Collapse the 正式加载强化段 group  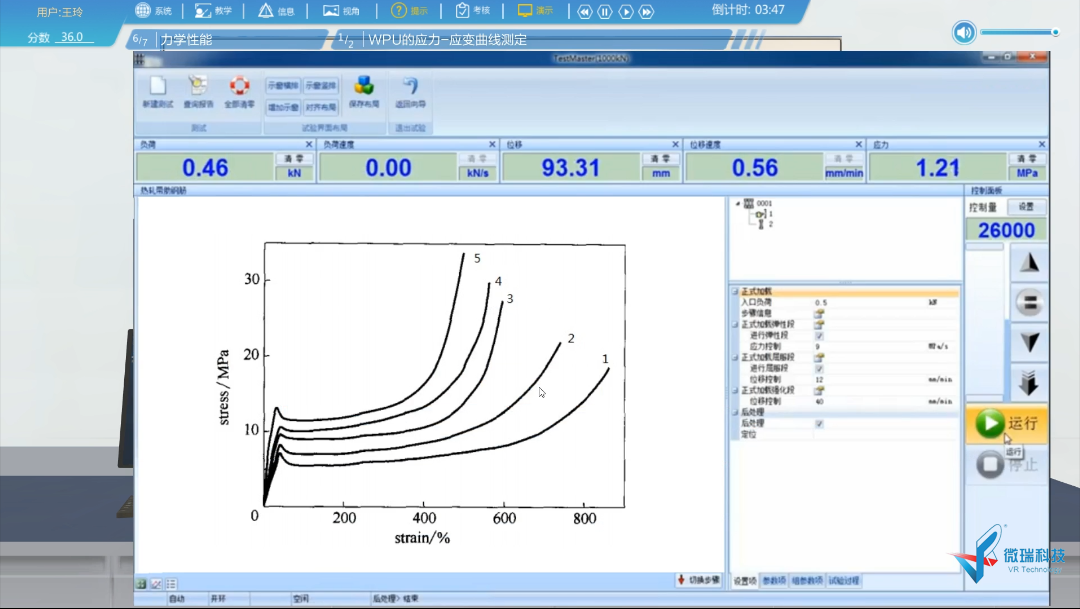735,391
